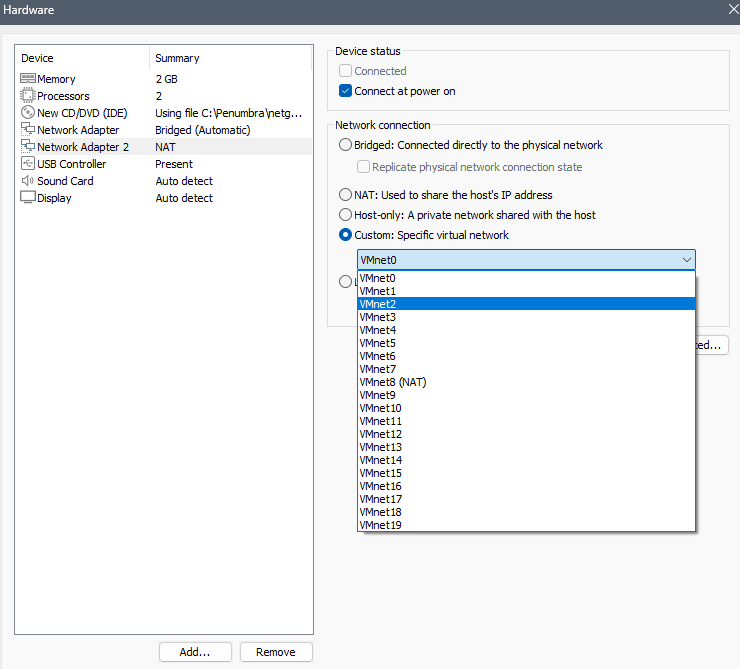
Task: Click the Present summary for USB
Action: 174,164
